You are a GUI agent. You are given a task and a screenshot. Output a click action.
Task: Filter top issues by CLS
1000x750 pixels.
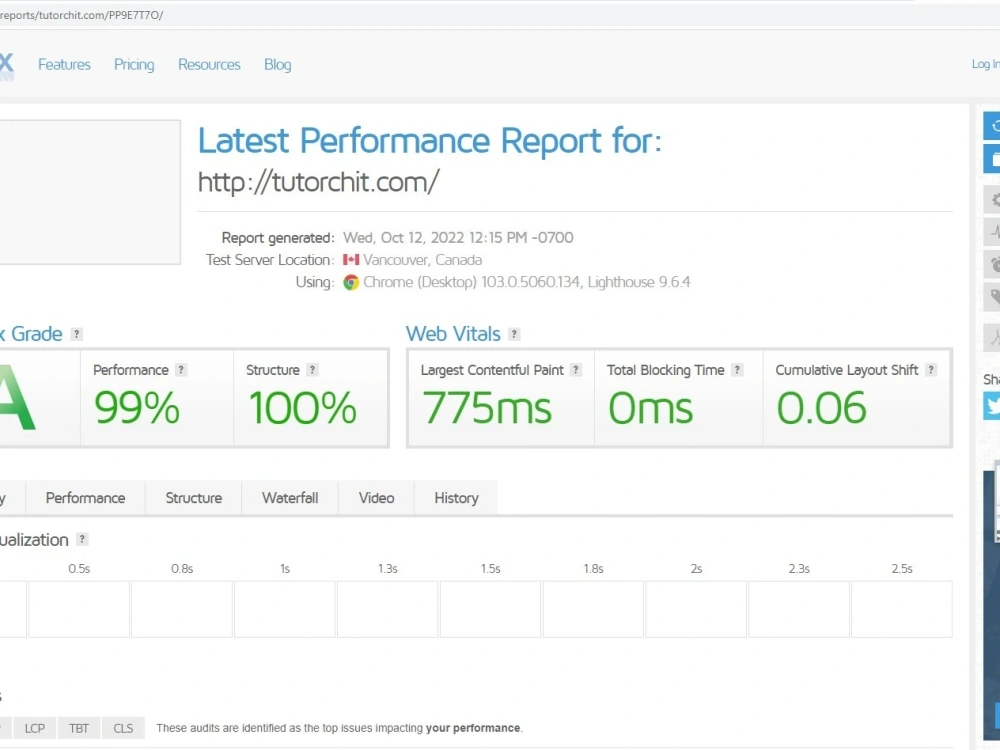pyautogui.click(x=123, y=728)
